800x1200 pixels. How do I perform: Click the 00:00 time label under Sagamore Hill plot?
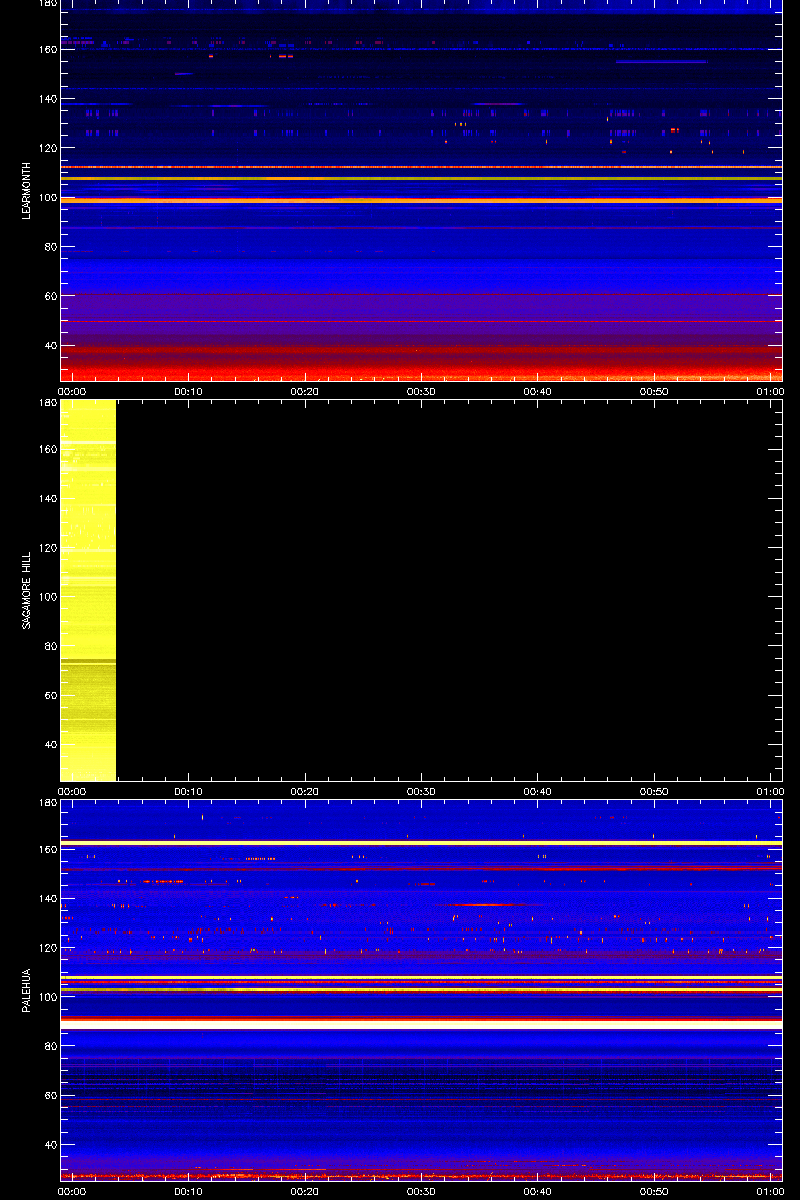click(72, 791)
